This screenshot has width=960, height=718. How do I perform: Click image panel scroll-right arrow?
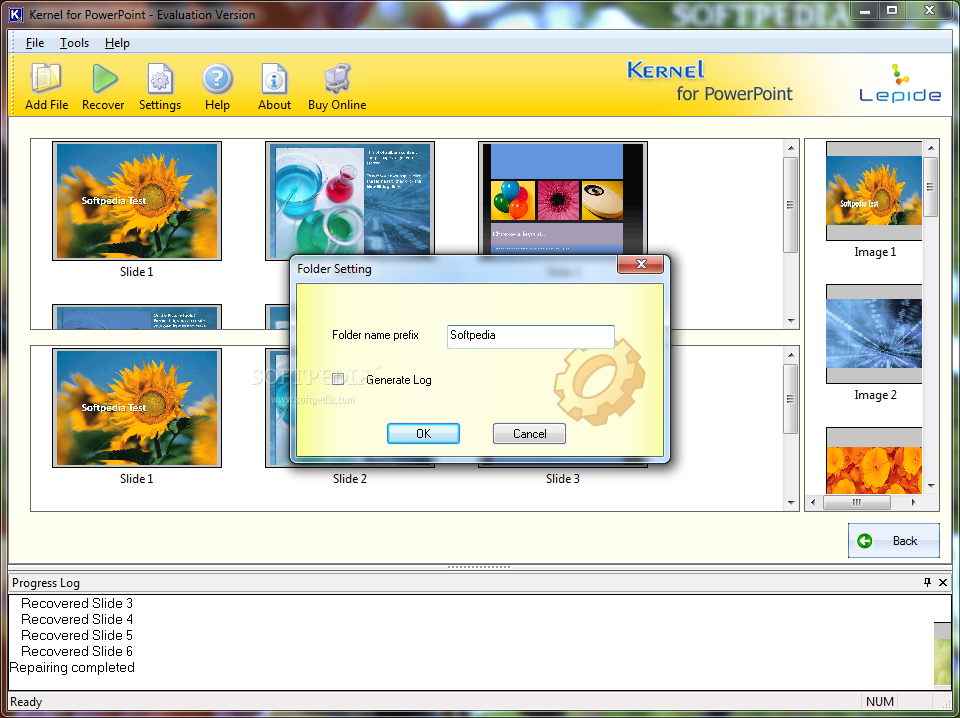pyautogui.click(x=913, y=503)
